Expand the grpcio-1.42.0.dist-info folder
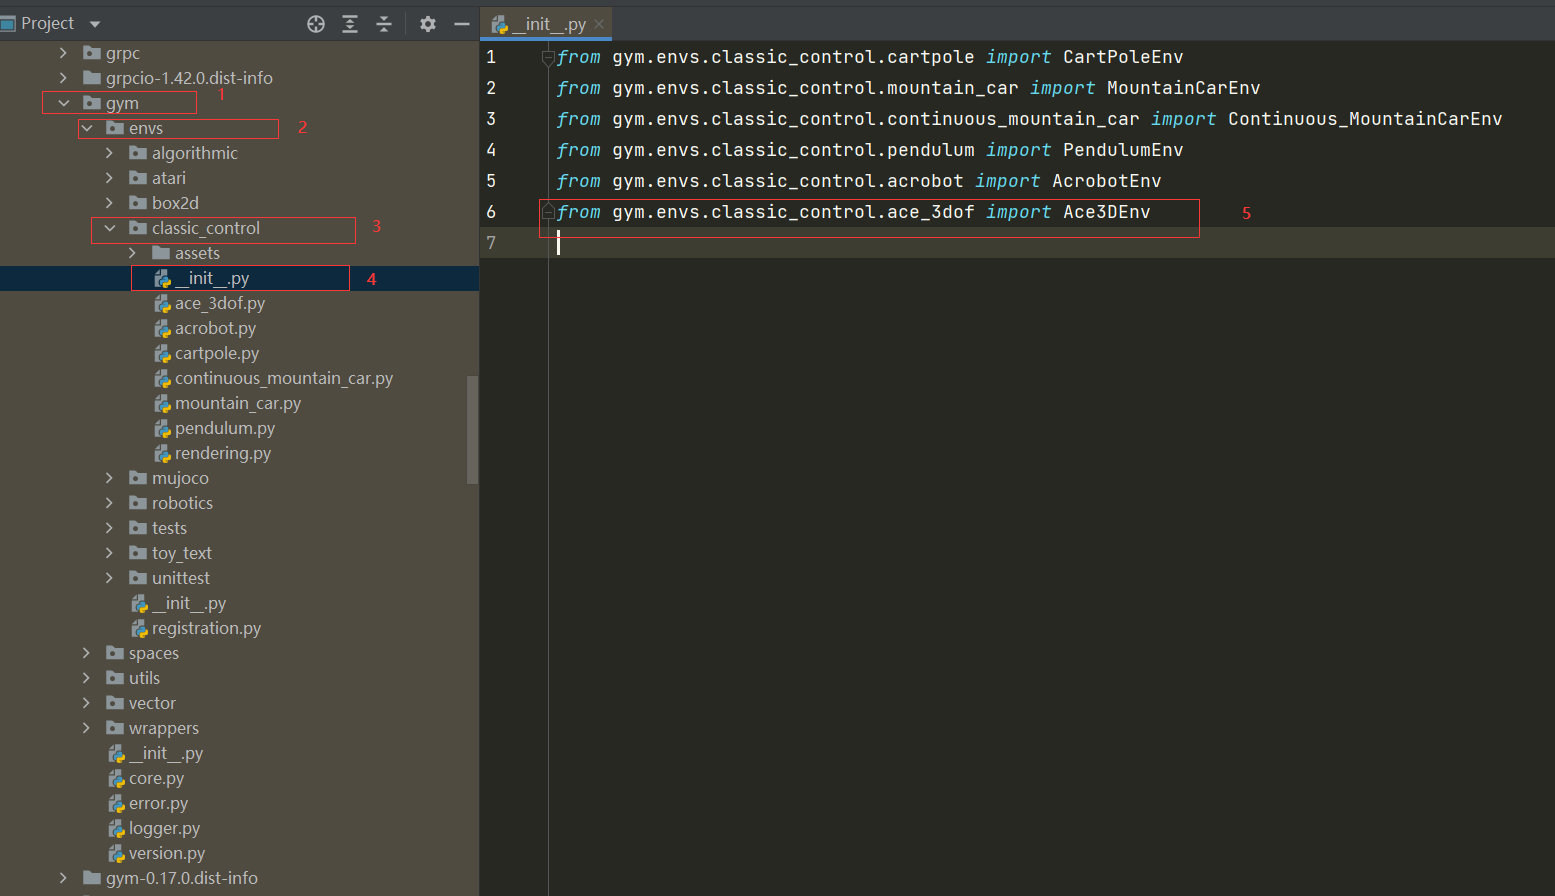The height and width of the screenshot is (896, 1555). click(x=63, y=78)
